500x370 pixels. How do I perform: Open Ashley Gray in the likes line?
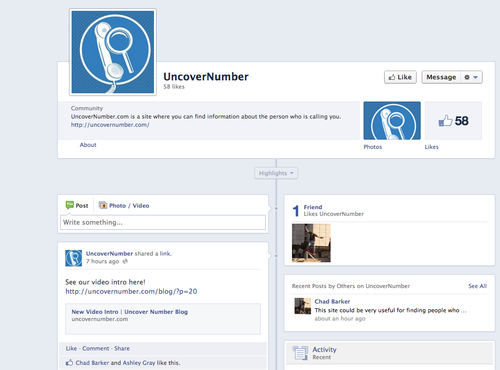[x=139, y=363]
